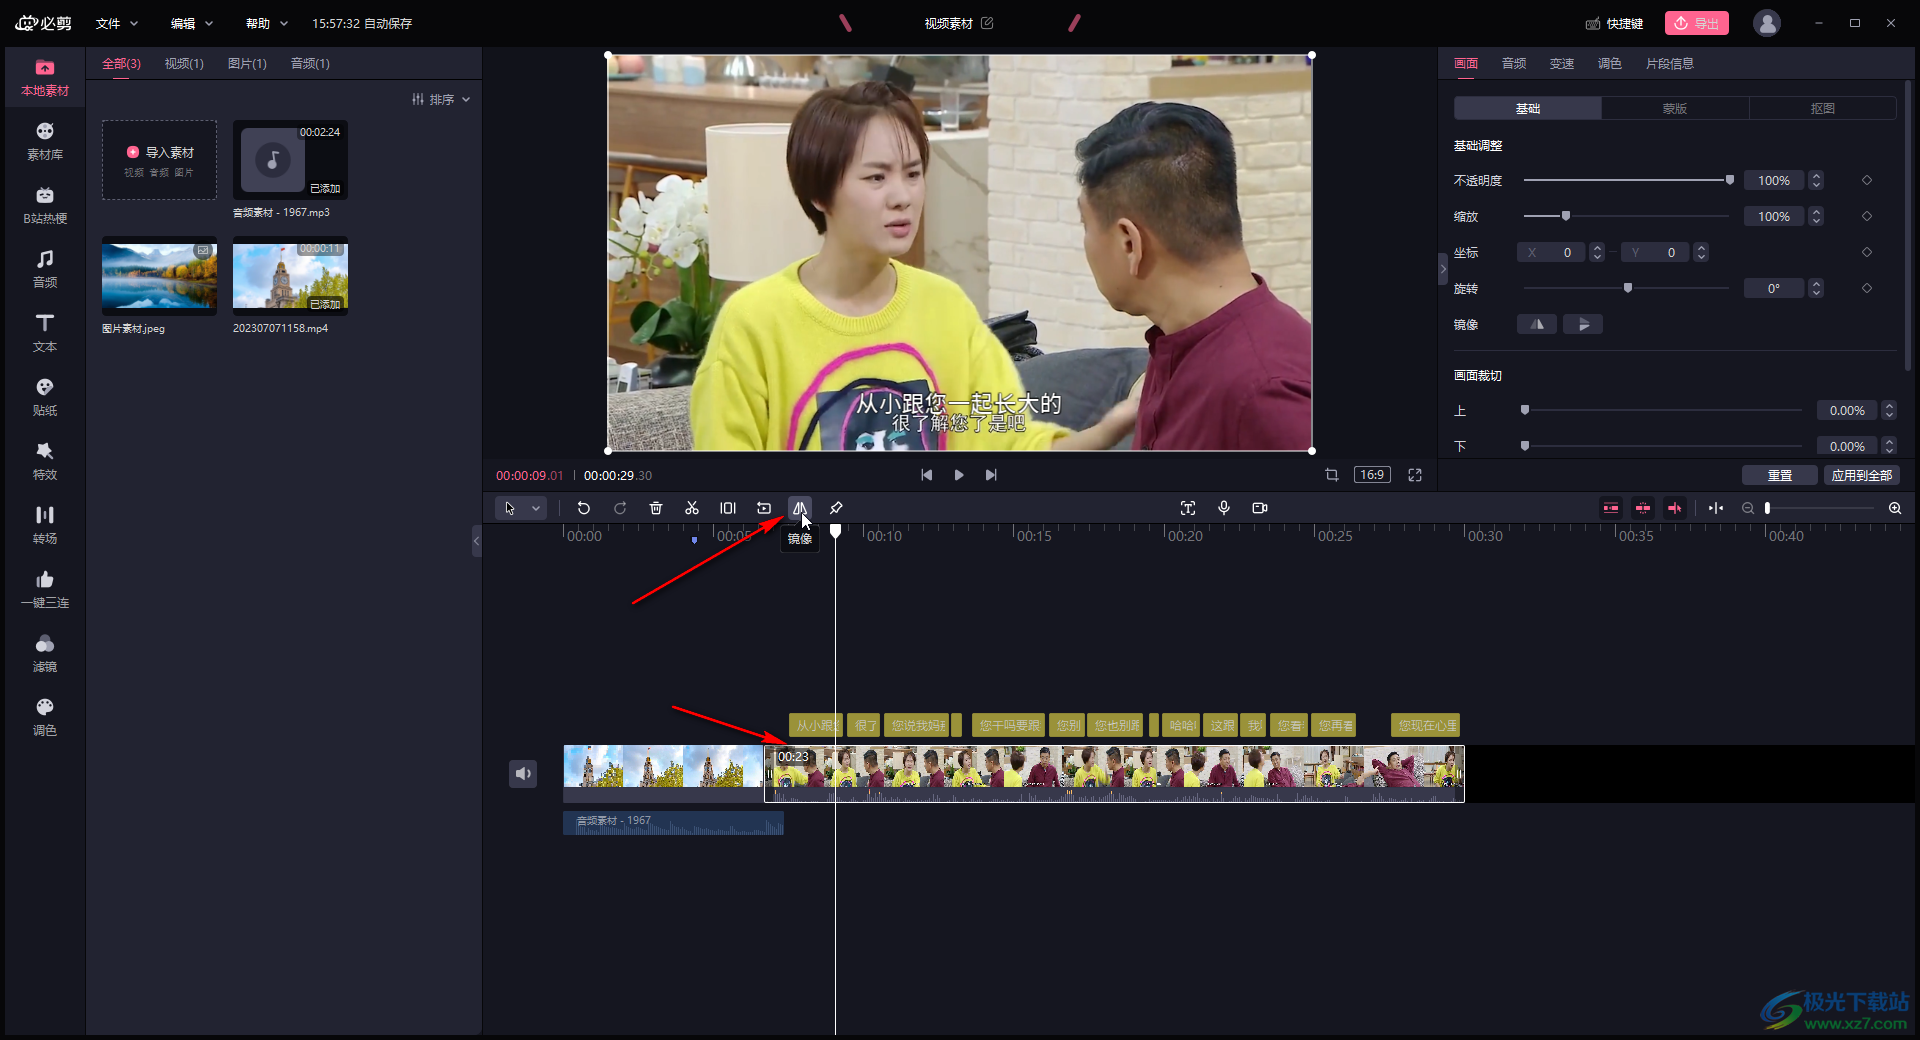Toggle the first pink track snapping option
Viewport: 1920px width, 1040px height.
click(1611, 508)
